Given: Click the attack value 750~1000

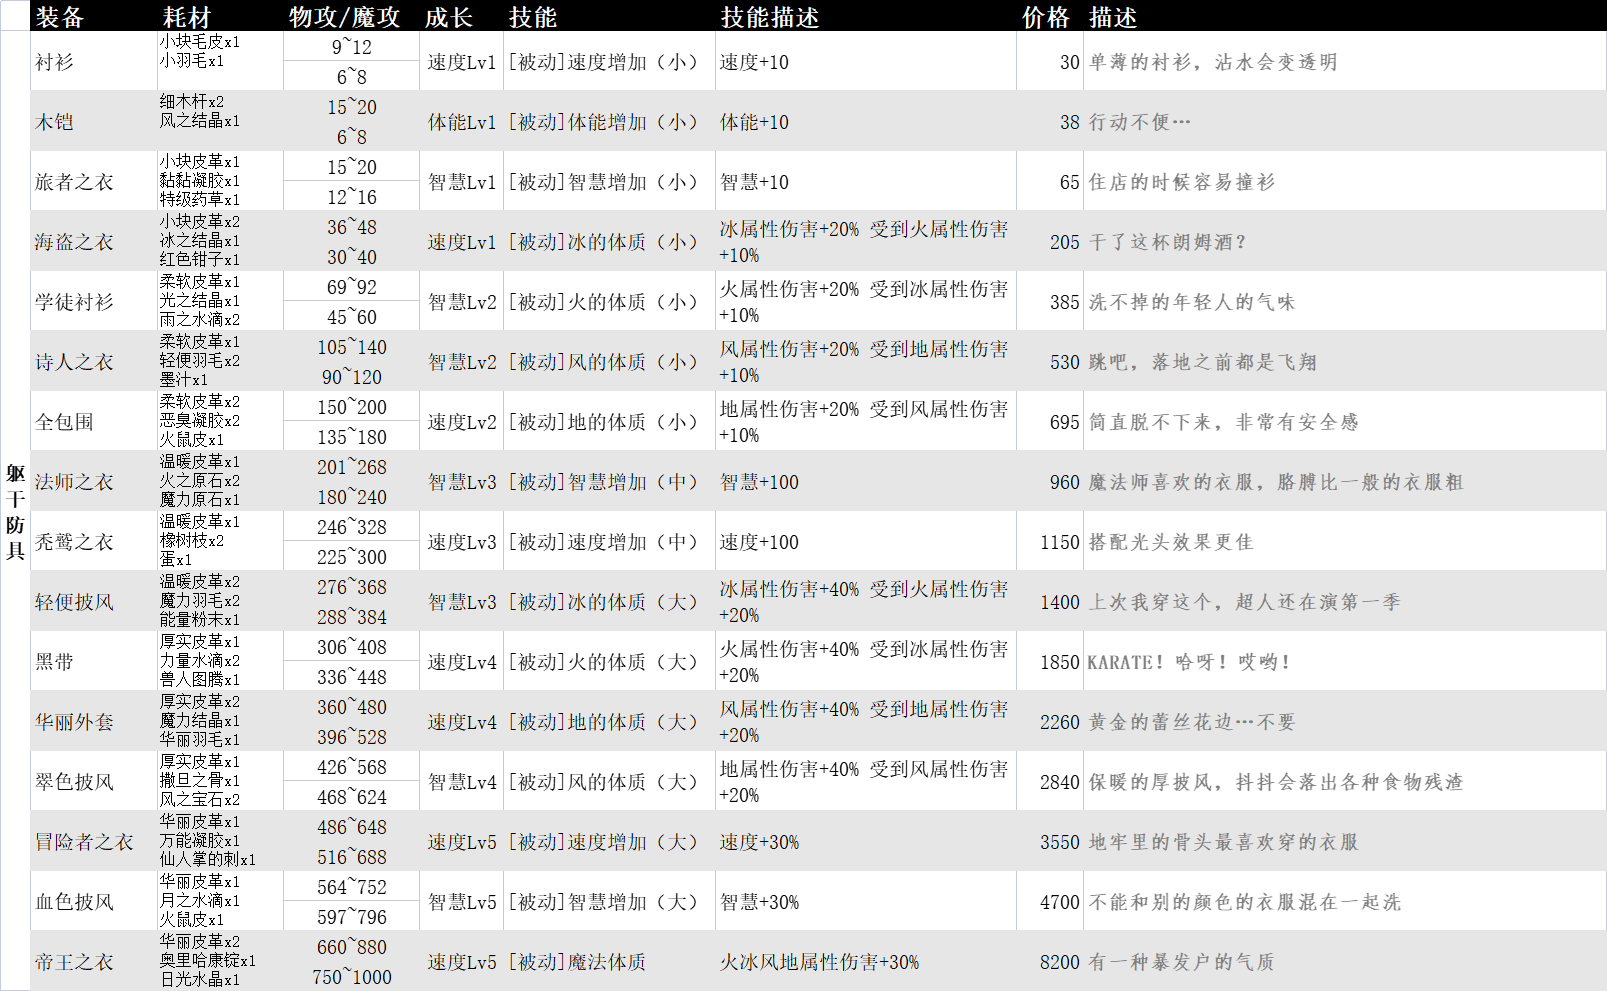Looking at the screenshot, I should (x=351, y=976).
